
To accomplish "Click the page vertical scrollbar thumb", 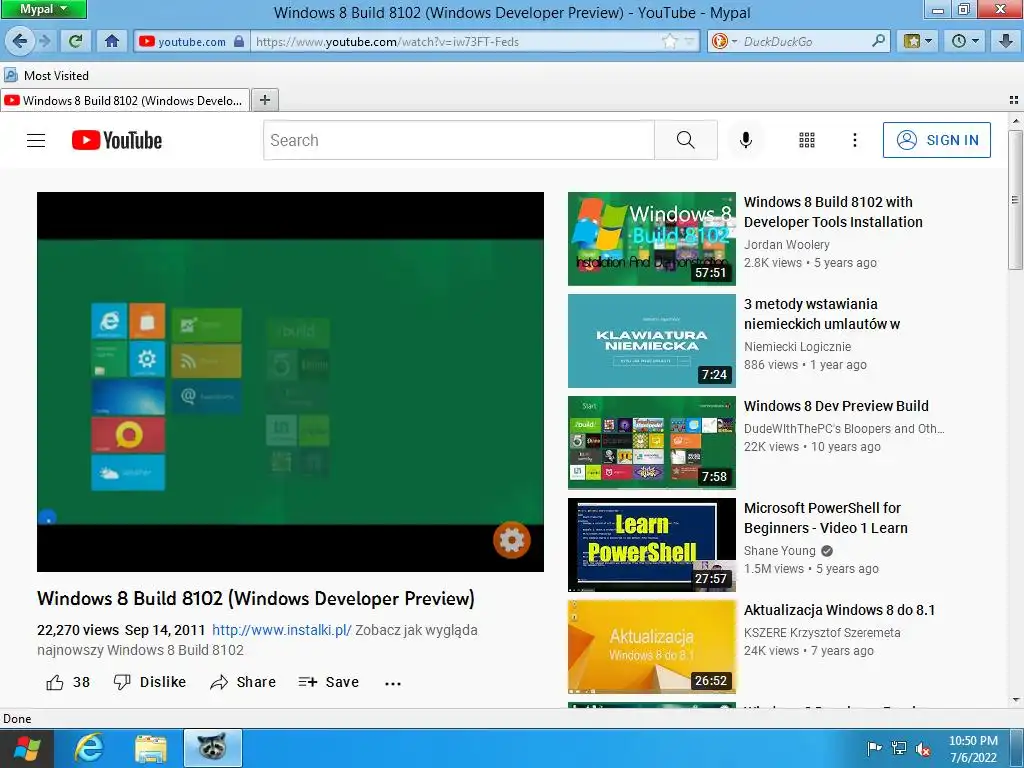I will point(1015,200).
